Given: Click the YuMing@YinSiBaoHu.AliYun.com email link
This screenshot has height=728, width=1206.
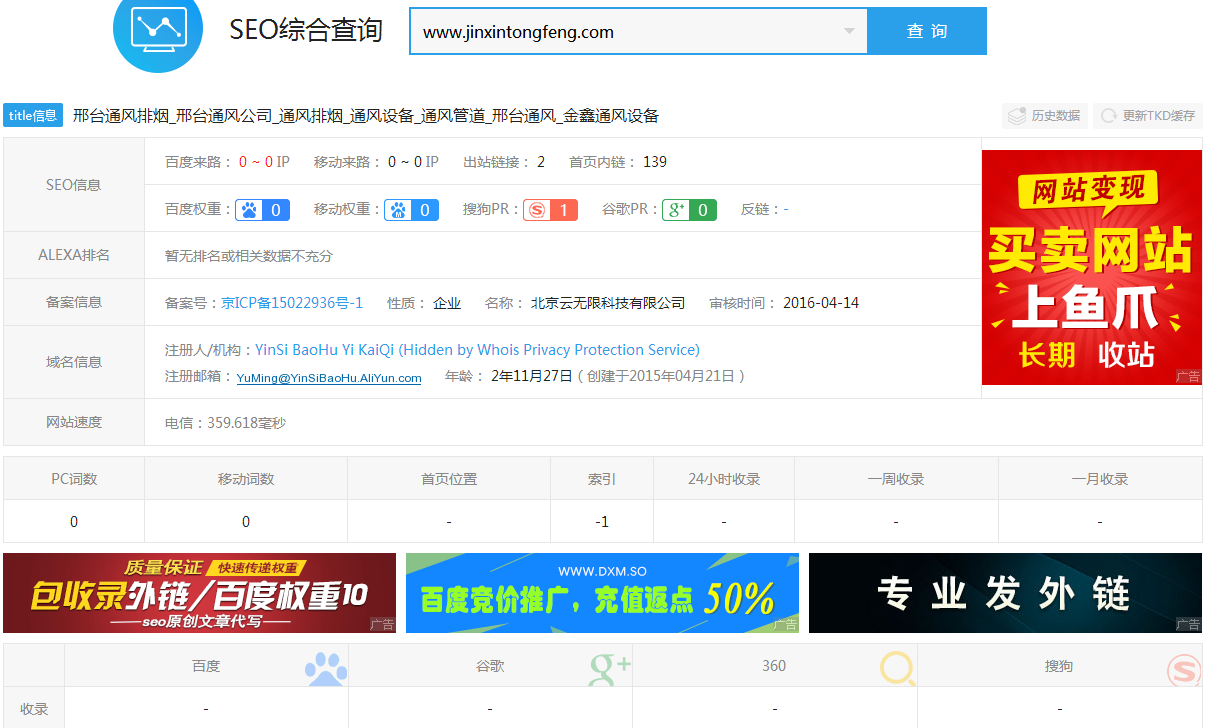Looking at the screenshot, I should click(x=329, y=378).
